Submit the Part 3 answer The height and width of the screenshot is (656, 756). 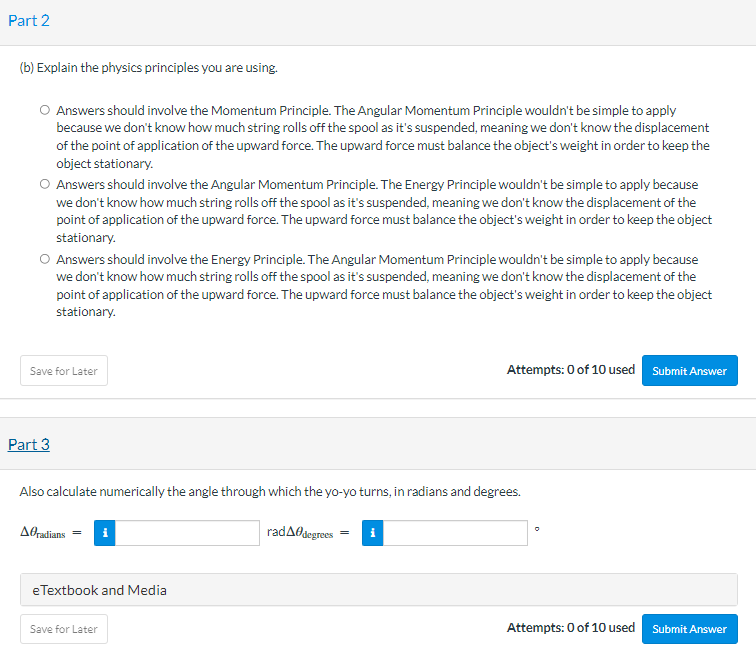point(689,629)
